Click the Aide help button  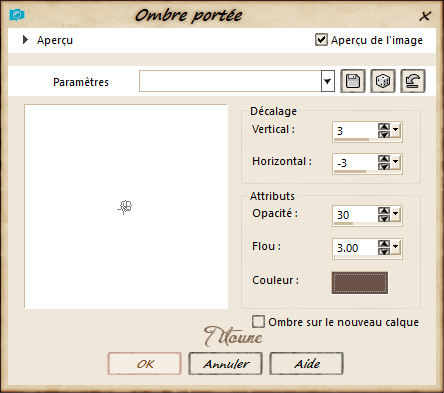(x=306, y=364)
